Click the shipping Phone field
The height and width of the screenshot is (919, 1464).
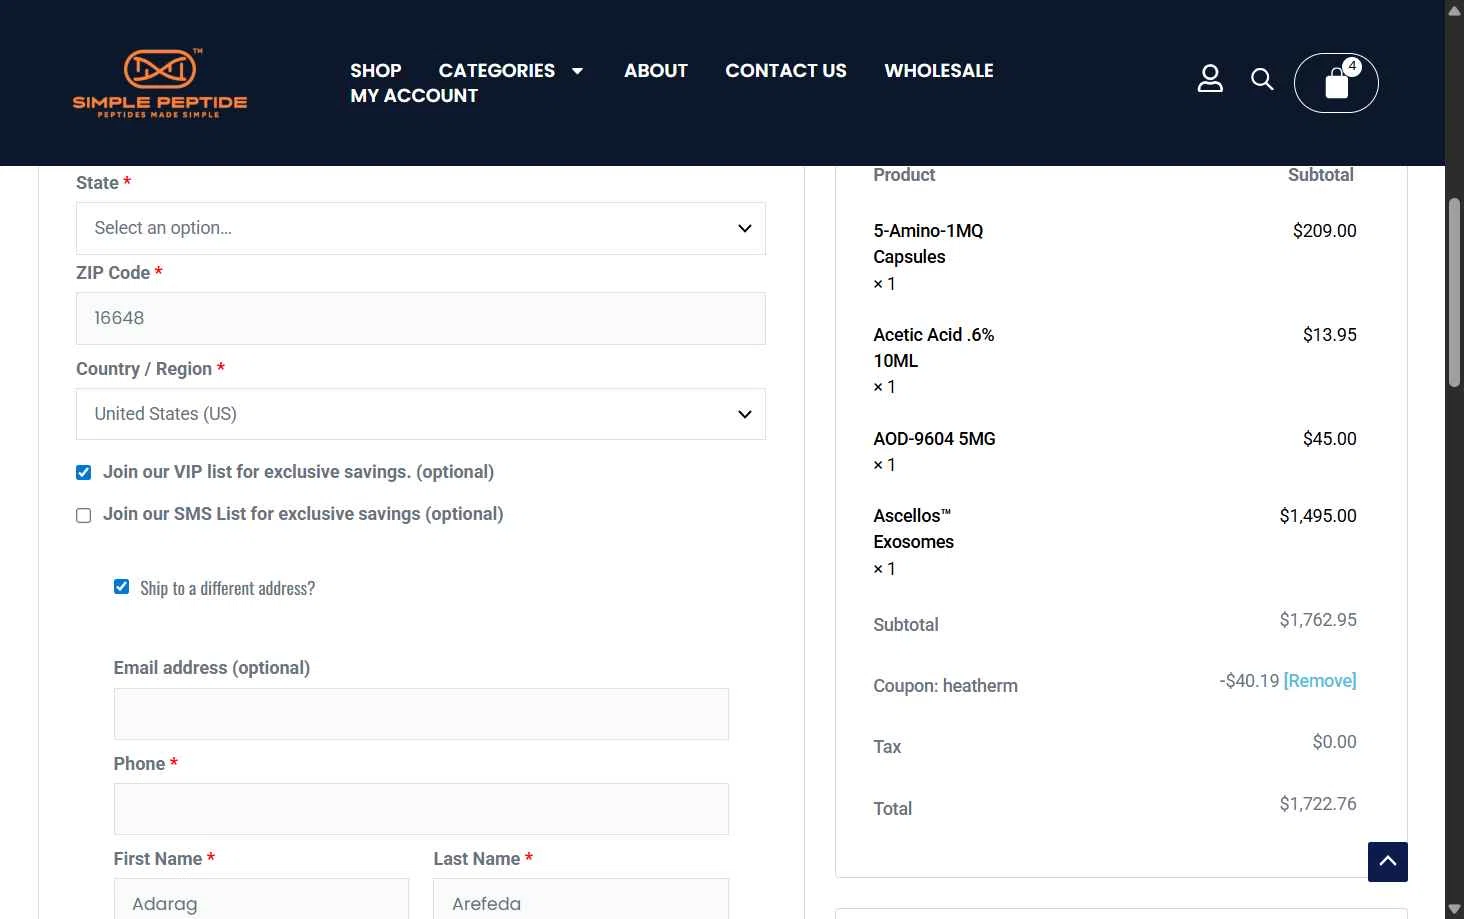click(x=421, y=809)
